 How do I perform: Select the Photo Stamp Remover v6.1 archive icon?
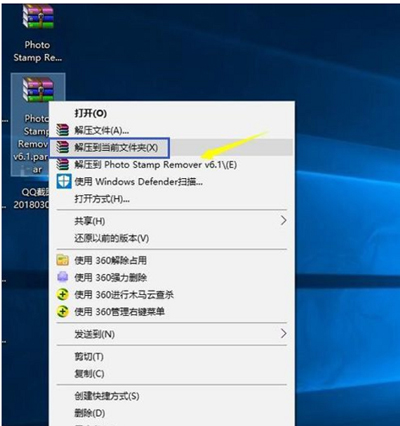click(x=38, y=89)
